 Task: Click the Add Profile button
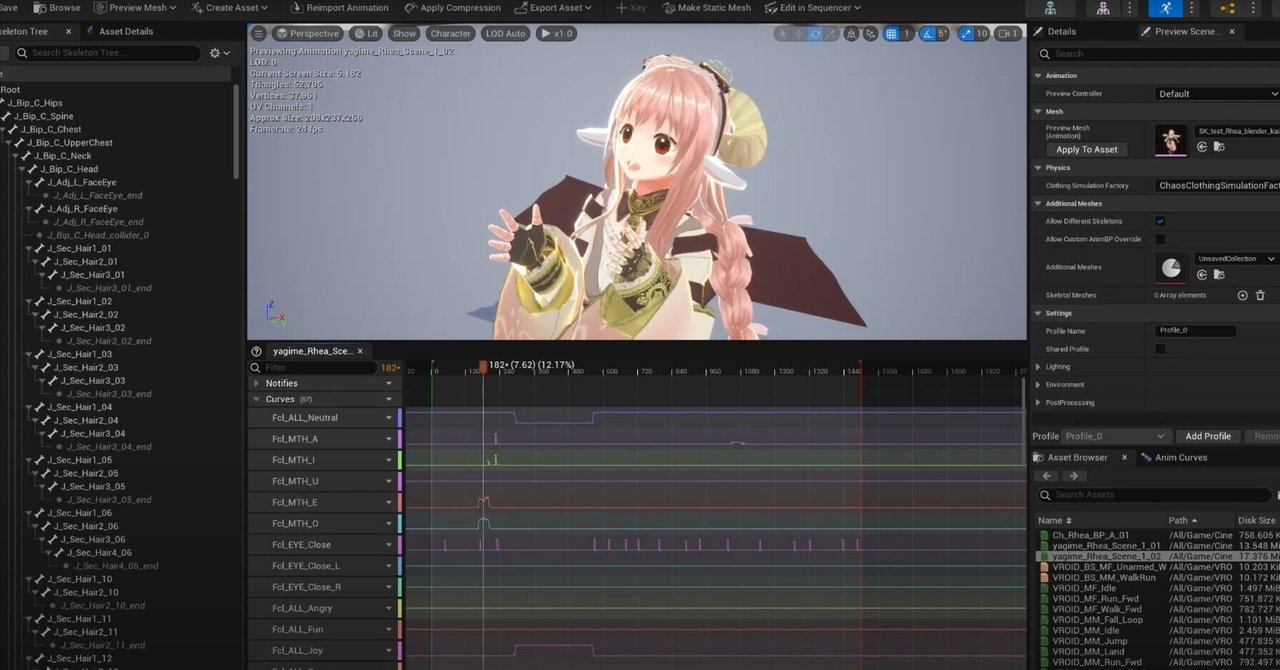coord(1208,436)
